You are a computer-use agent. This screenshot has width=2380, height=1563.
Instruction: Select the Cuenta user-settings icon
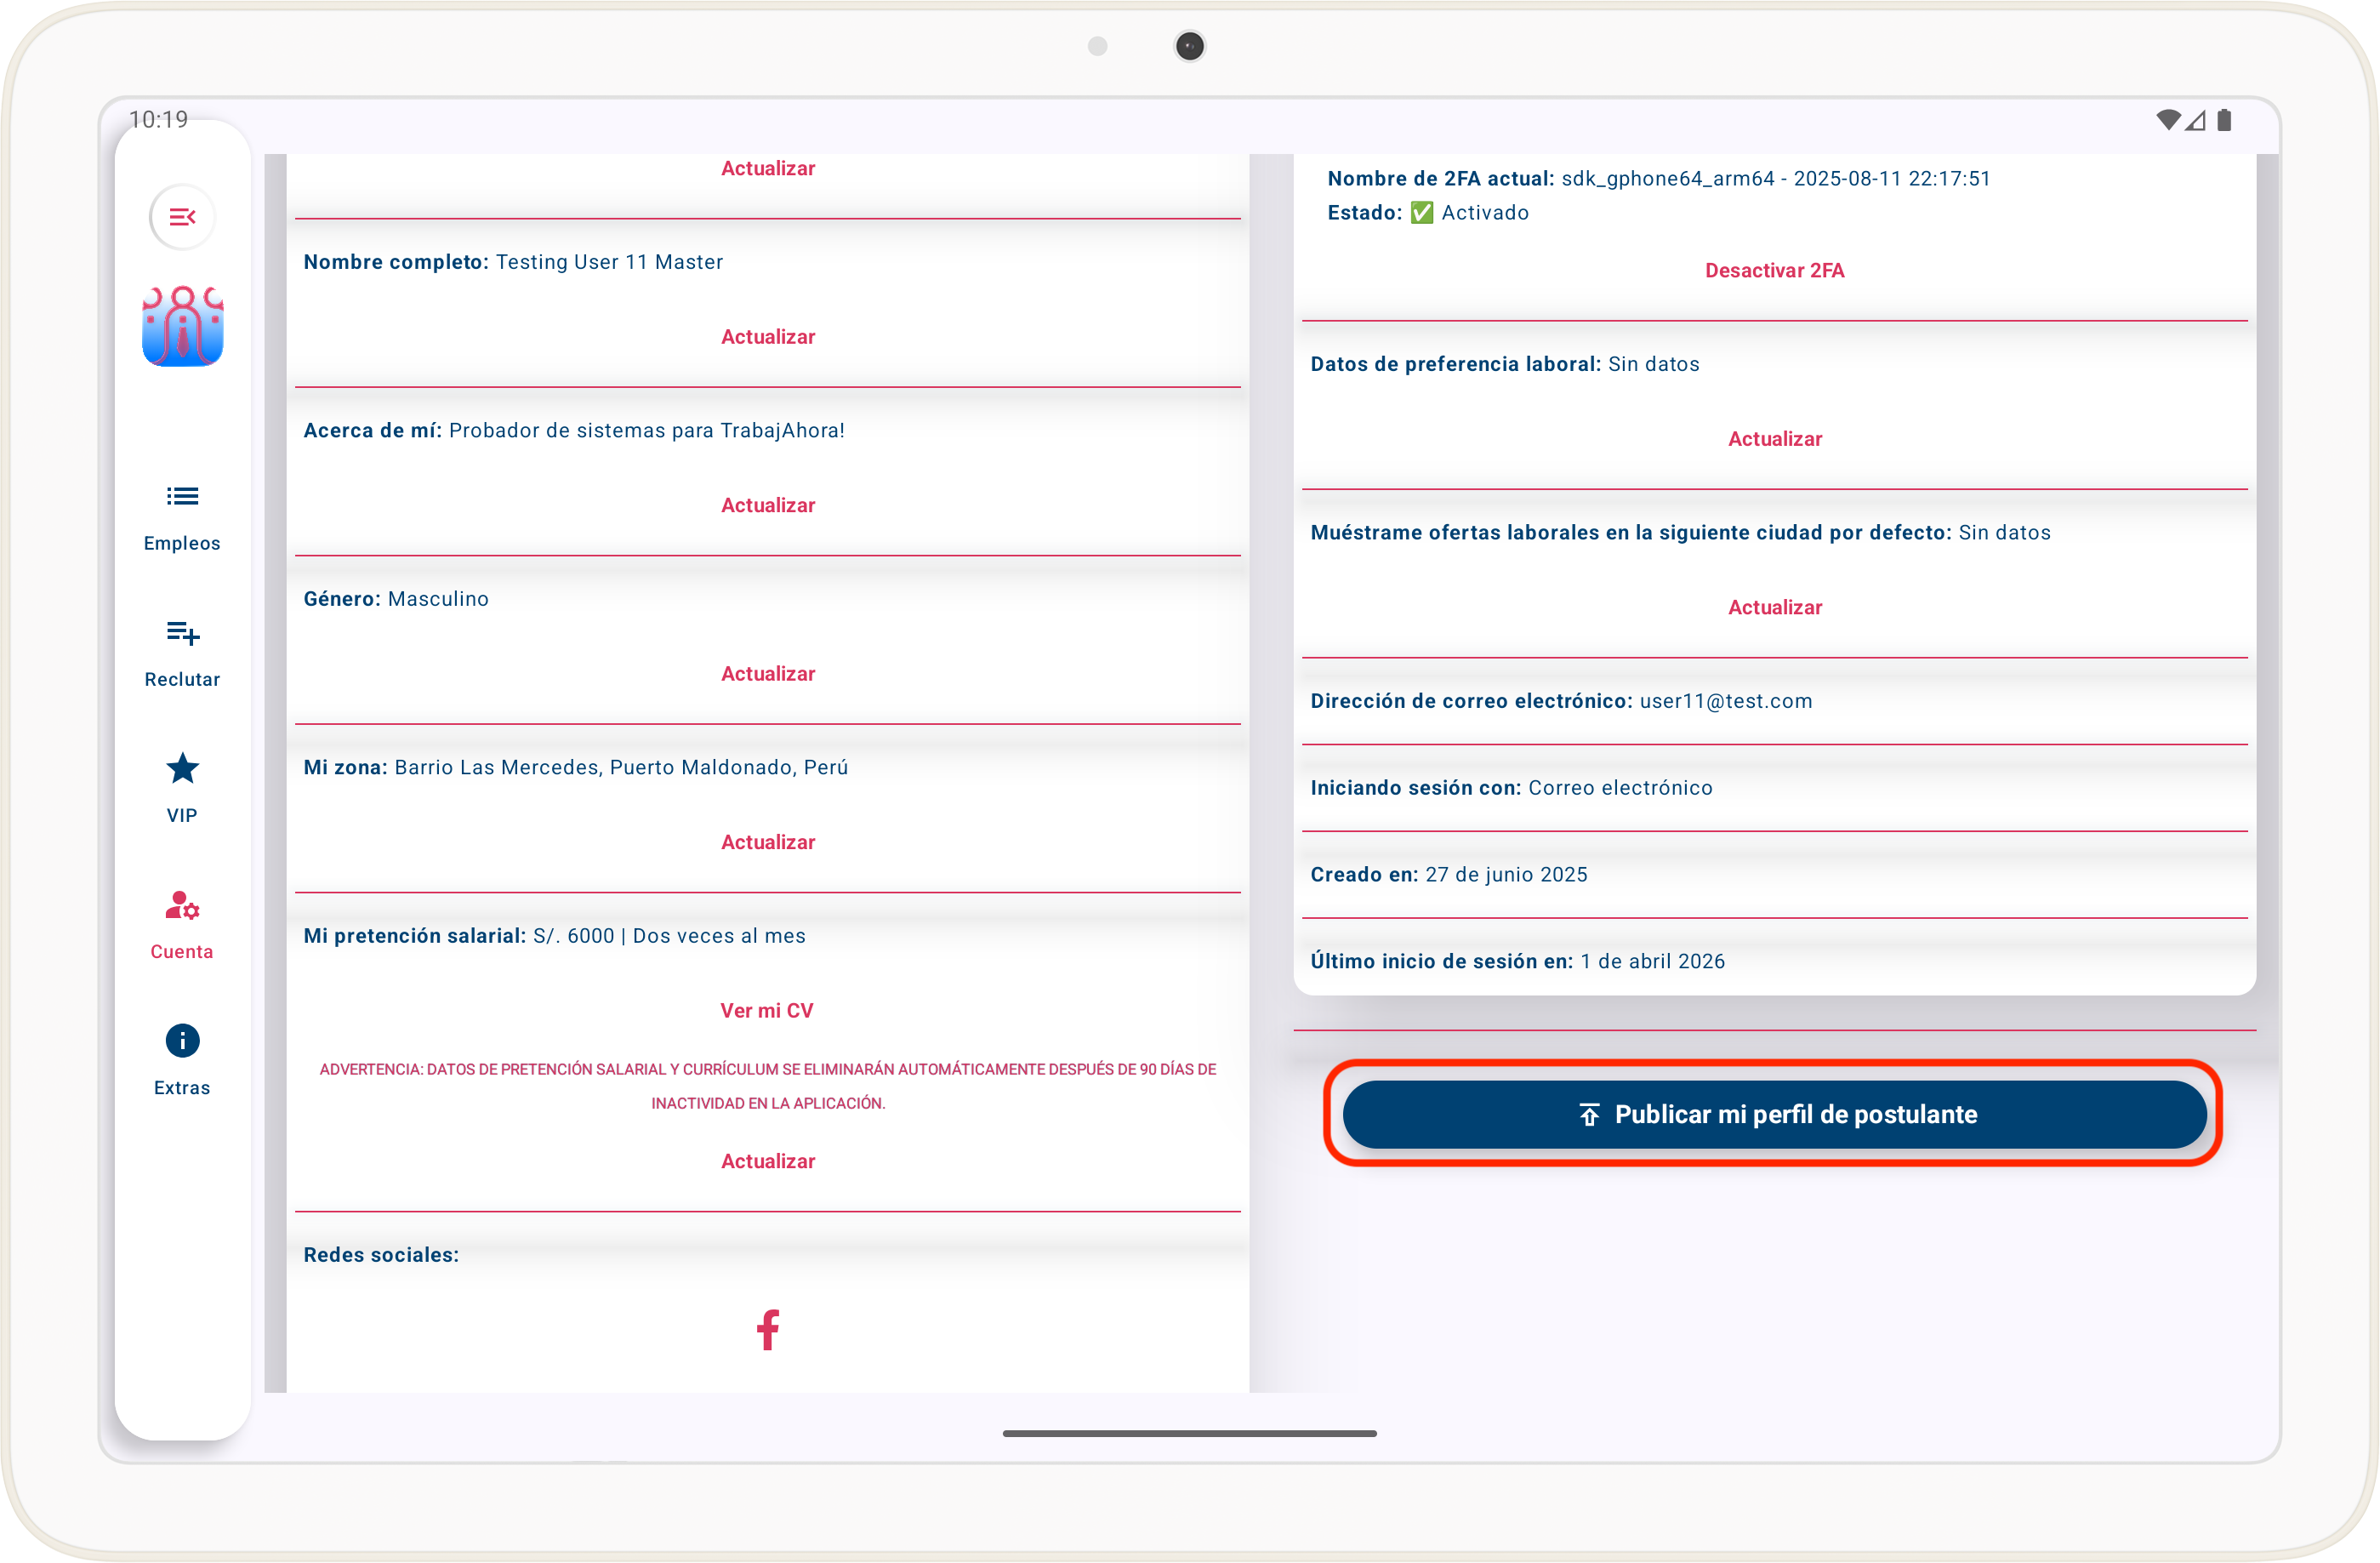(182, 907)
